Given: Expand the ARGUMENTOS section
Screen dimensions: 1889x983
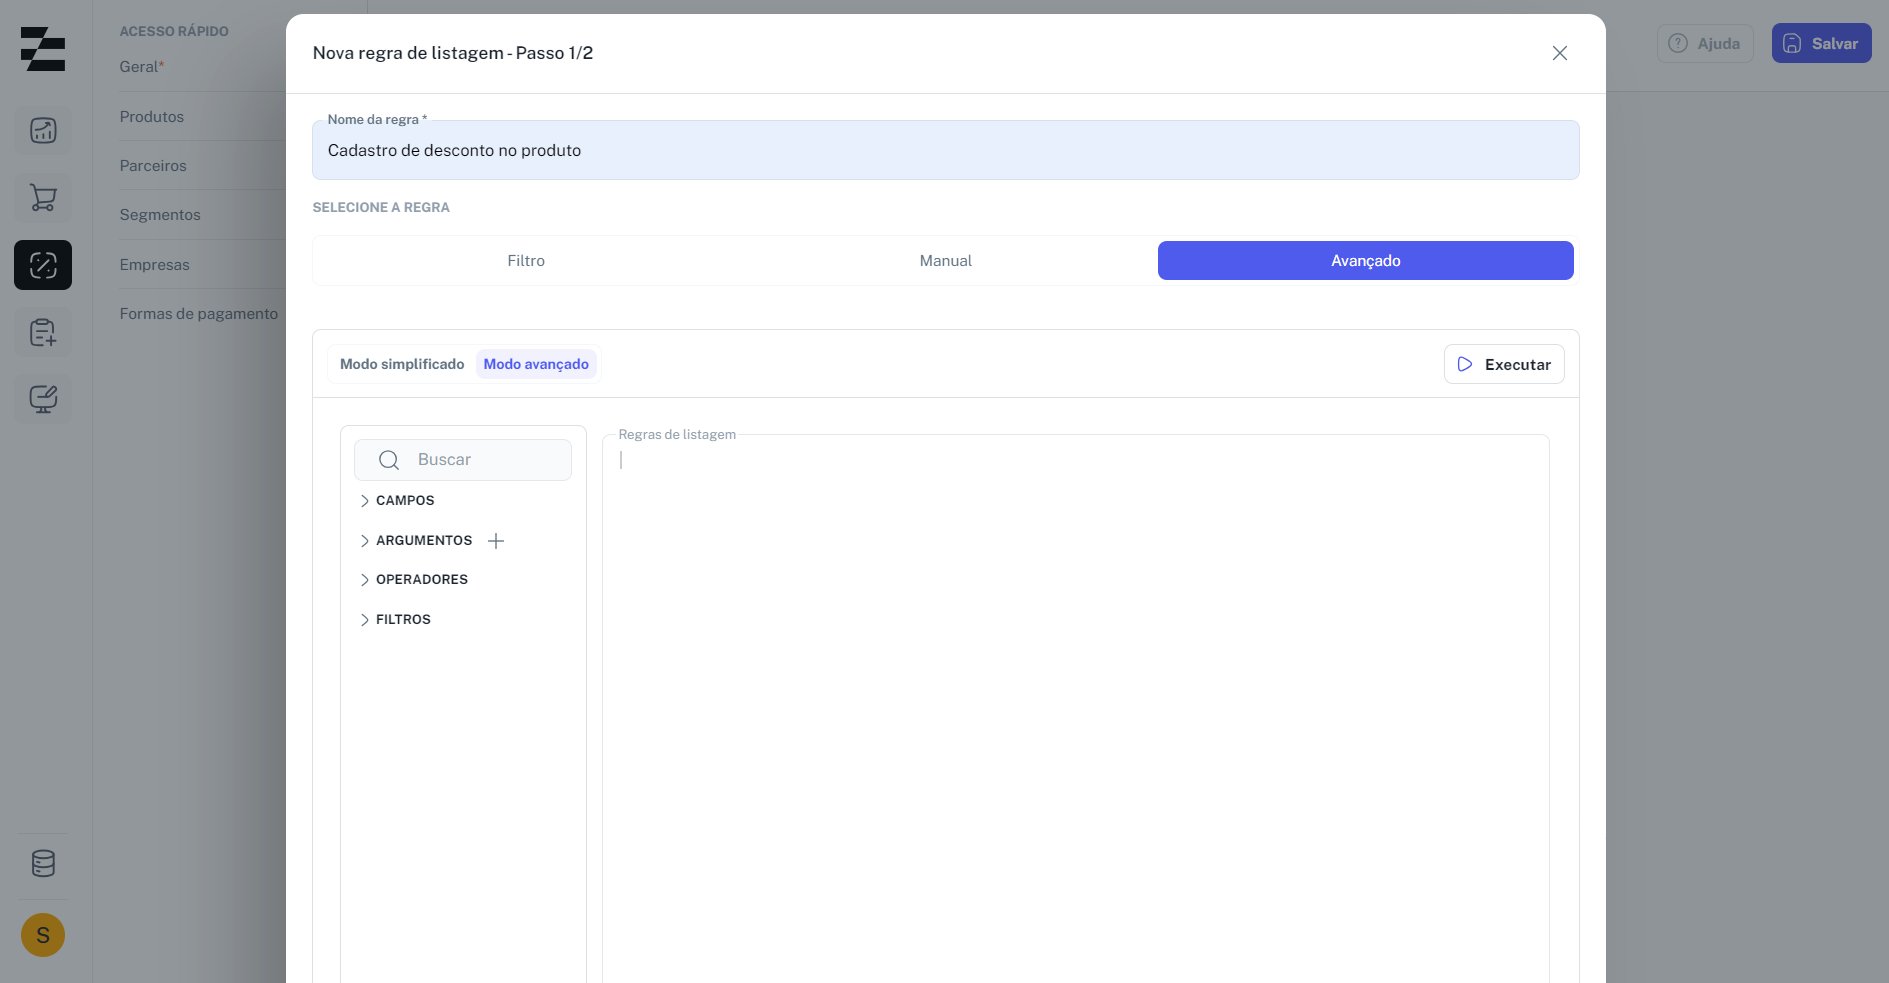Looking at the screenshot, I should pyautogui.click(x=416, y=541).
